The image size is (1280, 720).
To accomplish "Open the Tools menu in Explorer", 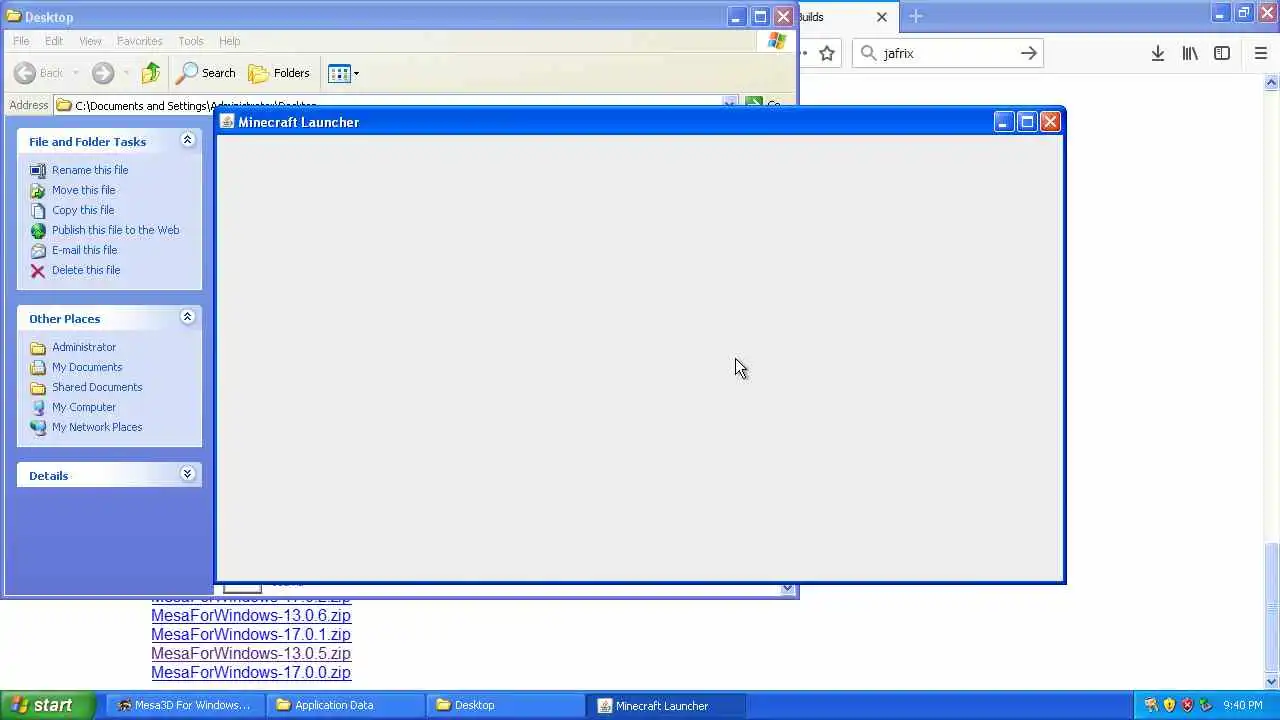I will point(191,41).
